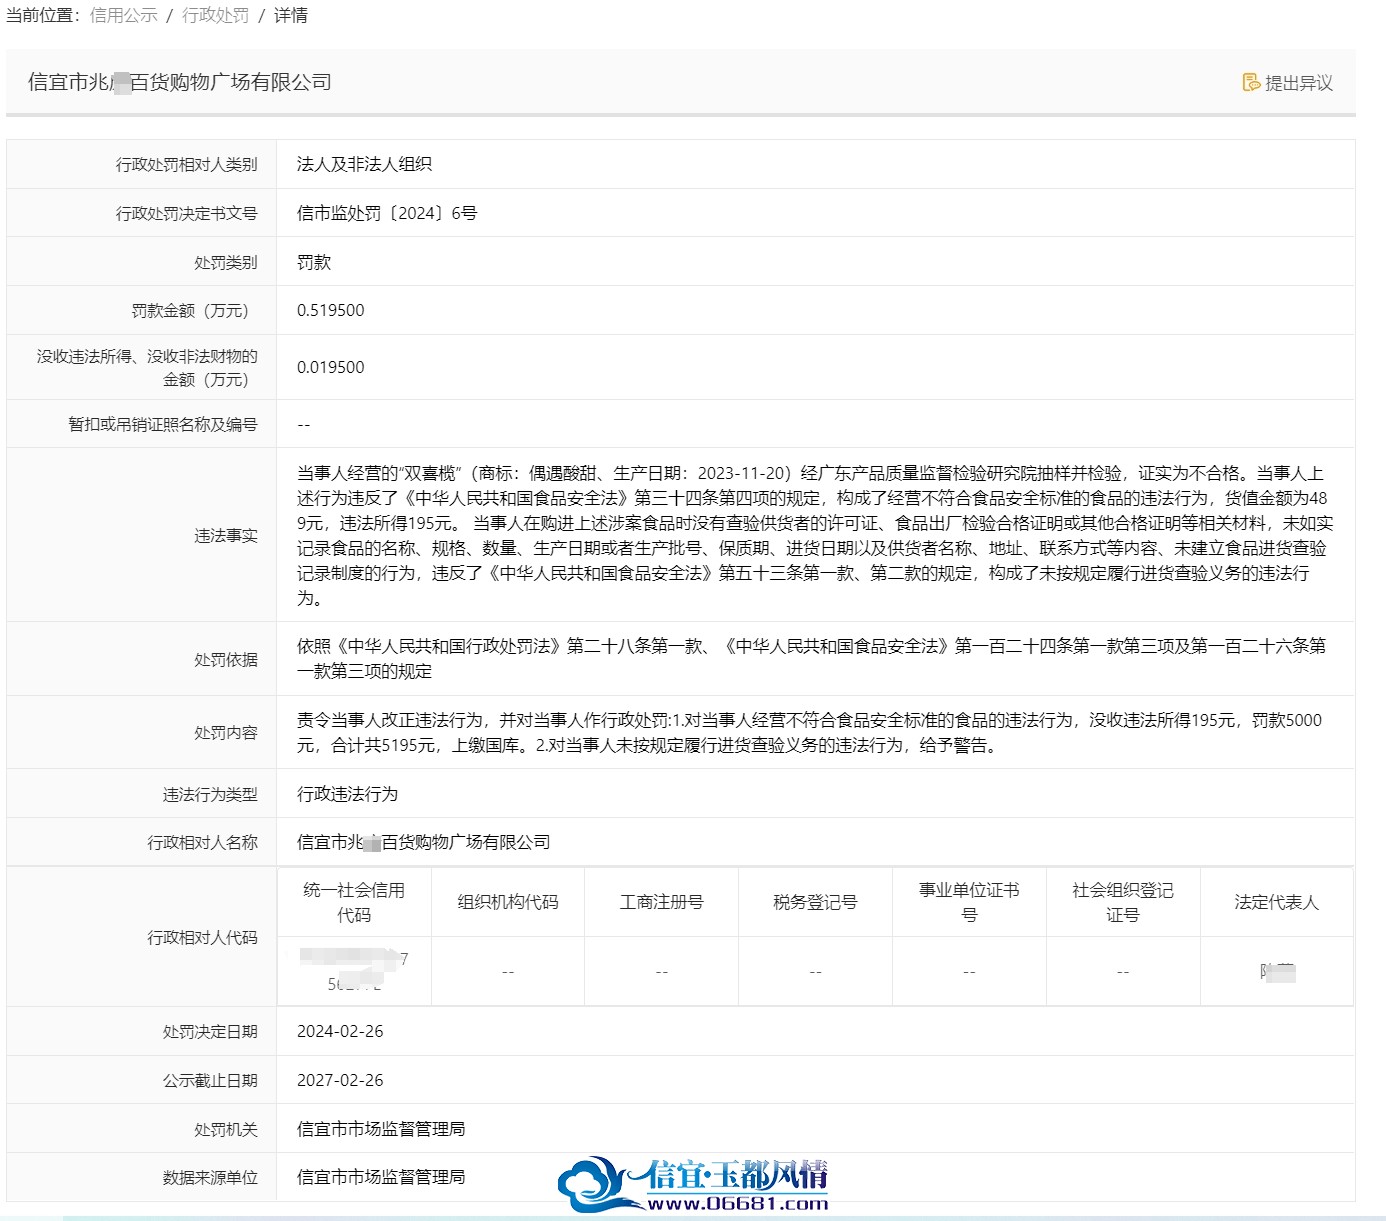The image size is (1386, 1221).
Task: Click the penalty document number 信市监处罚〔2024〕6号
Action: [x=387, y=213]
